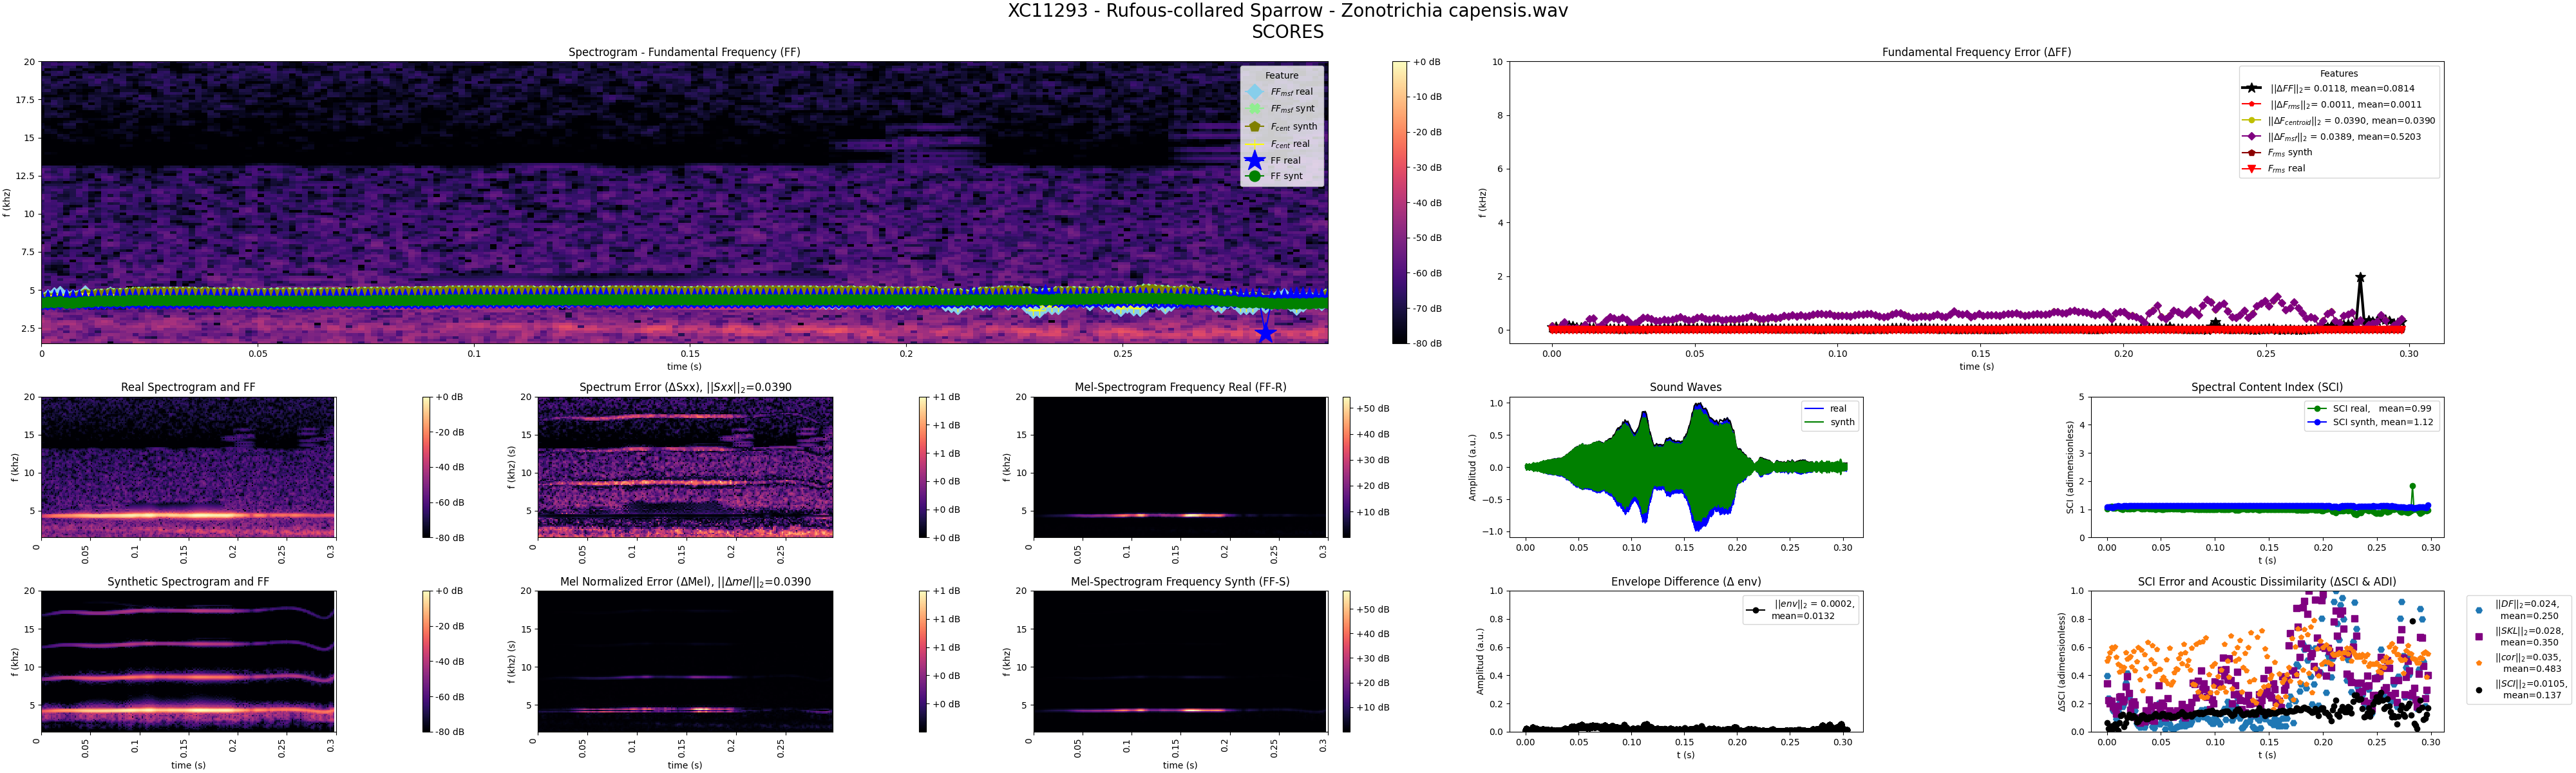The height and width of the screenshot is (773, 2576).
Task: Click the Spectrum Error colorbar
Action: 924,467
